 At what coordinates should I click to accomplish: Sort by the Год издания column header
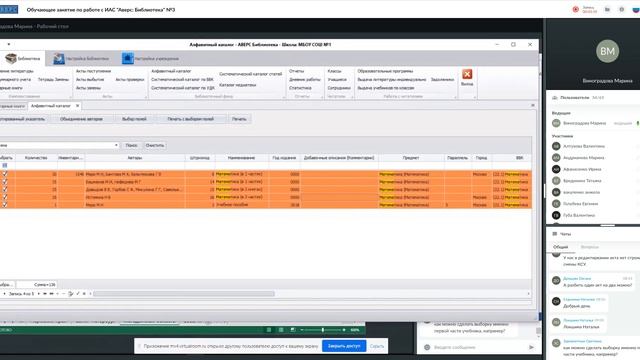[x=284, y=158]
